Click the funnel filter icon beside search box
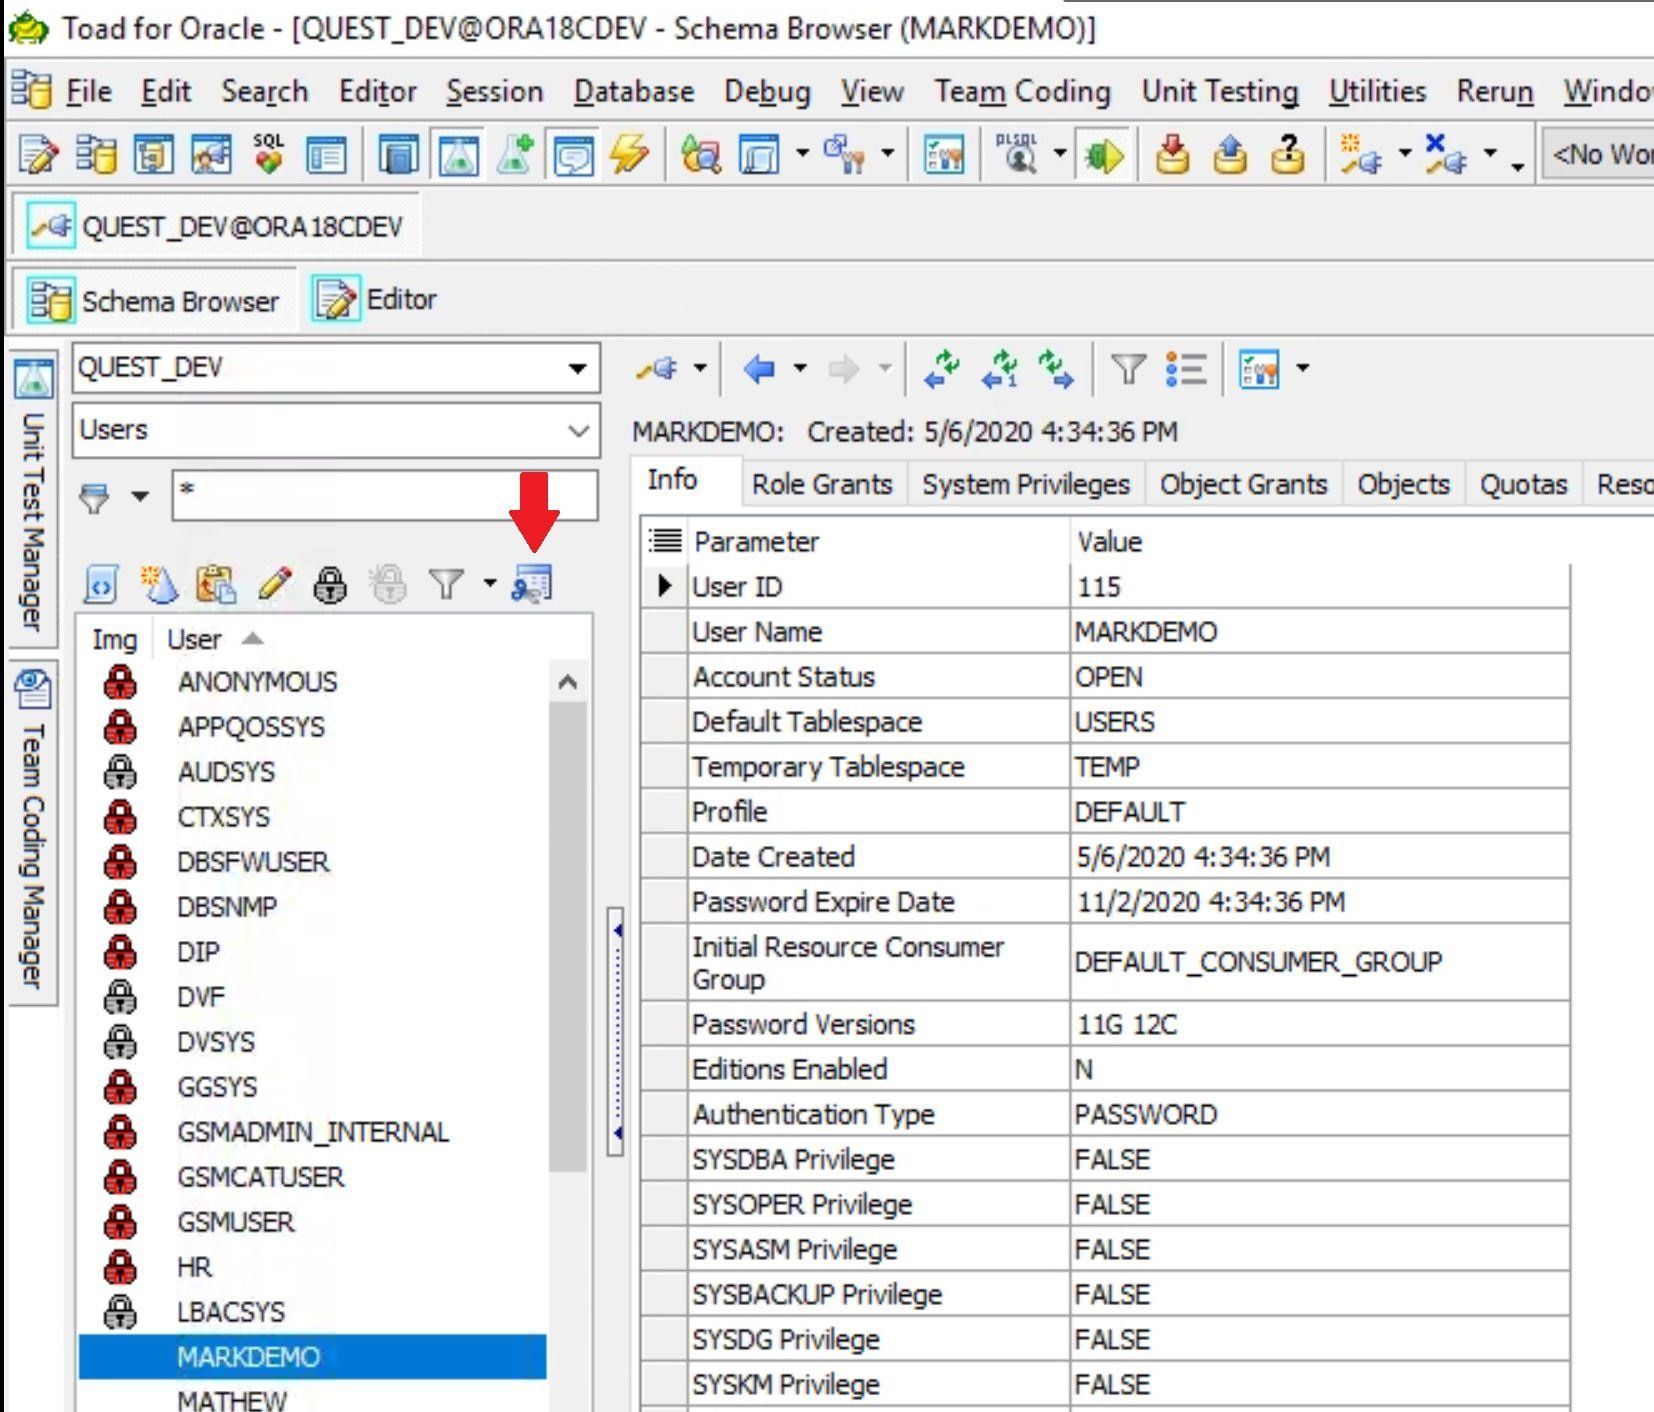Image resolution: width=1654 pixels, height=1412 pixels. coord(95,497)
